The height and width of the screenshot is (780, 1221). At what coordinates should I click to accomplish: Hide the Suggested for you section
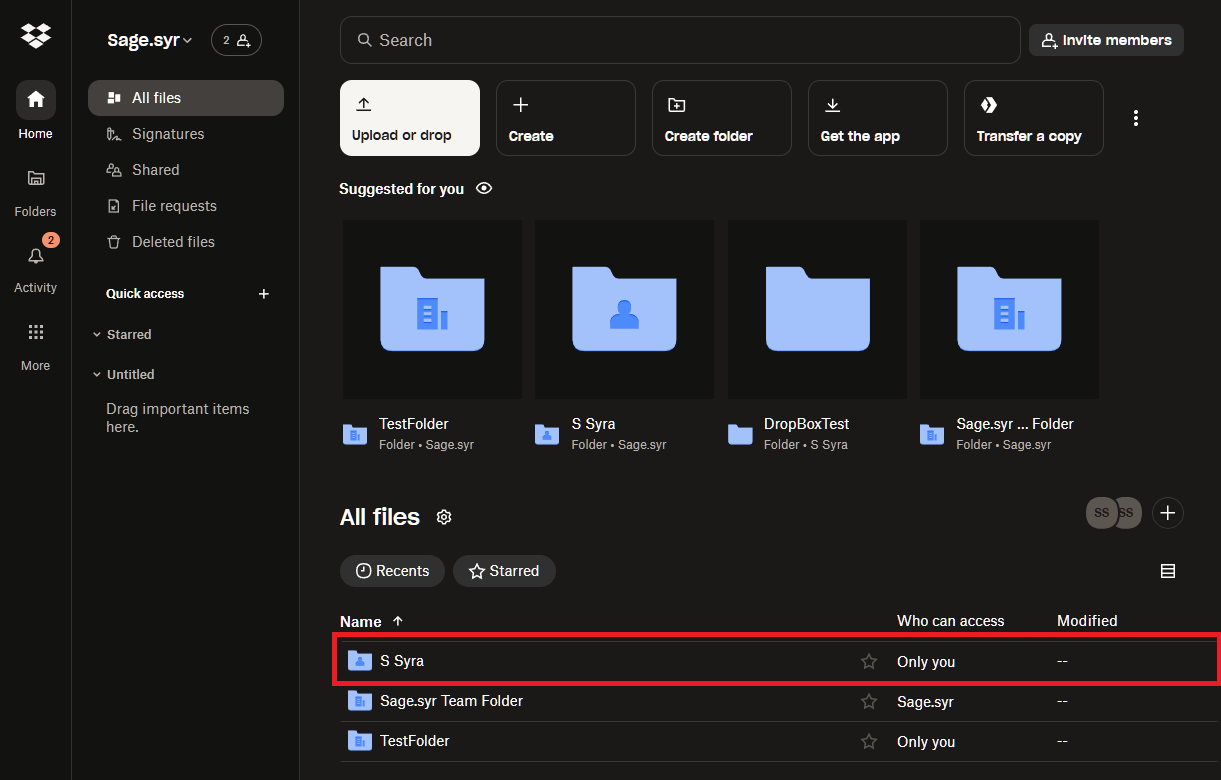point(484,188)
